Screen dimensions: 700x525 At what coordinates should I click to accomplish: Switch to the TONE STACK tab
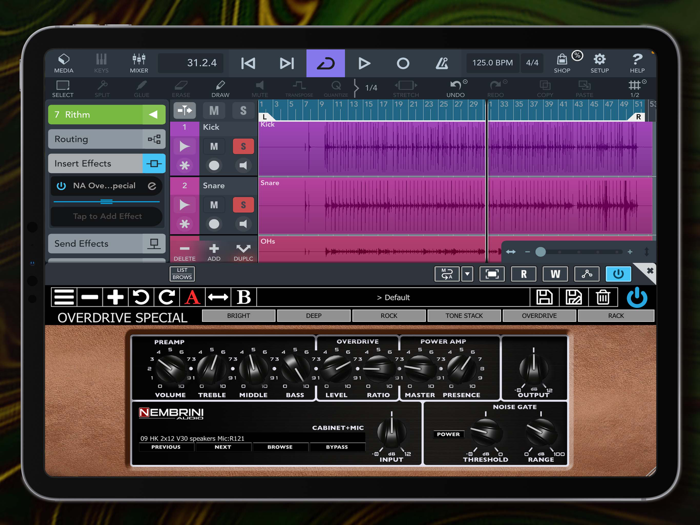pyautogui.click(x=464, y=316)
